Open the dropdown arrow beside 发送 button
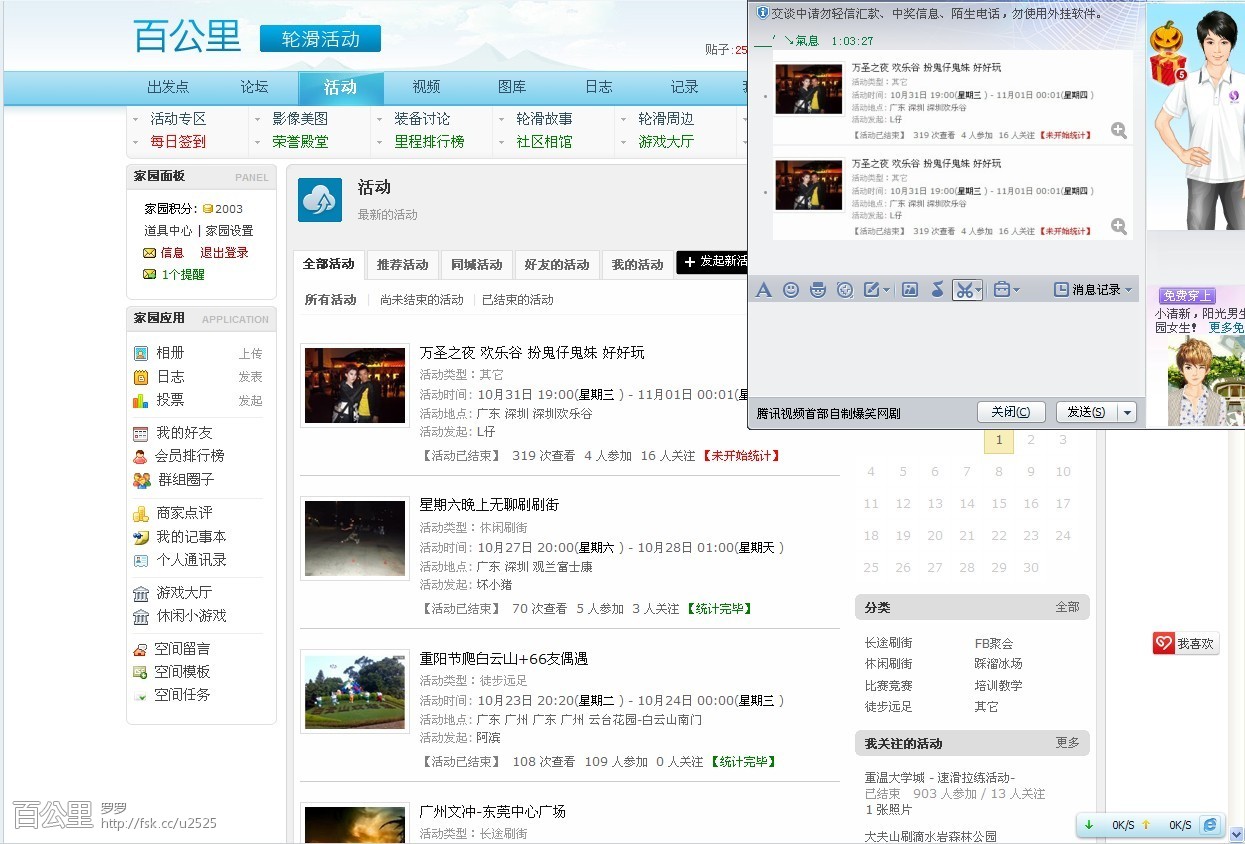This screenshot has width=1245, height=844. (x=1128, y=413)
